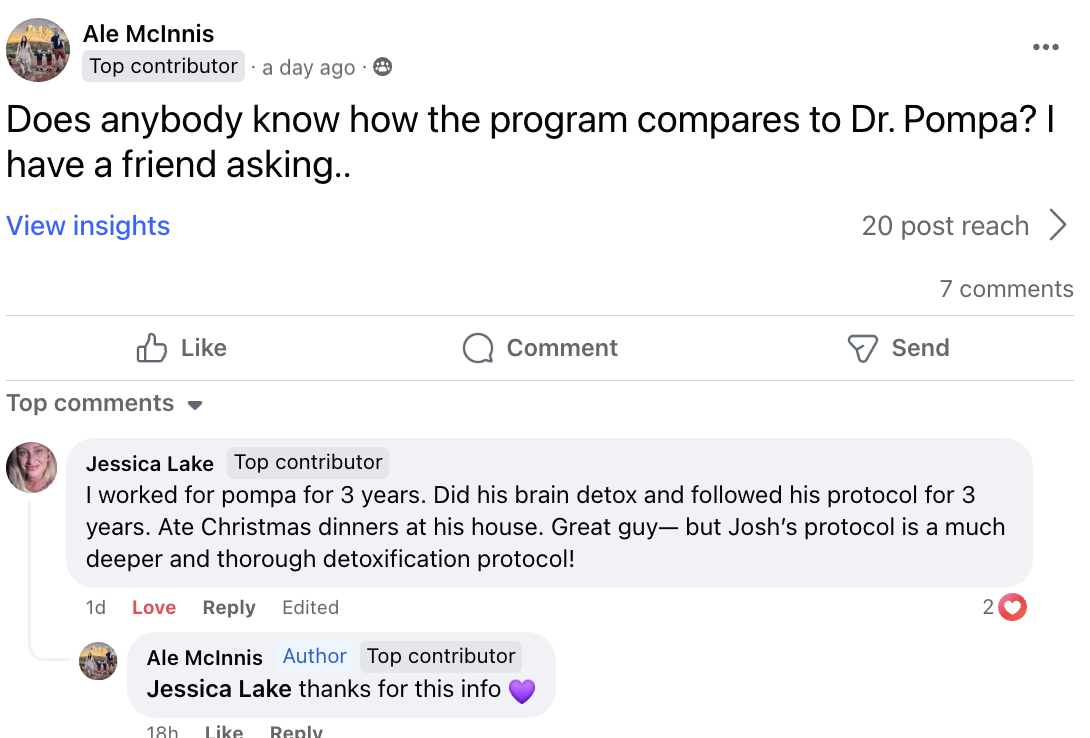The height and width of the screenshot is (738, 1090).
Task: Reply to Jessica Lake's comment
Action: tap(229, 607)
